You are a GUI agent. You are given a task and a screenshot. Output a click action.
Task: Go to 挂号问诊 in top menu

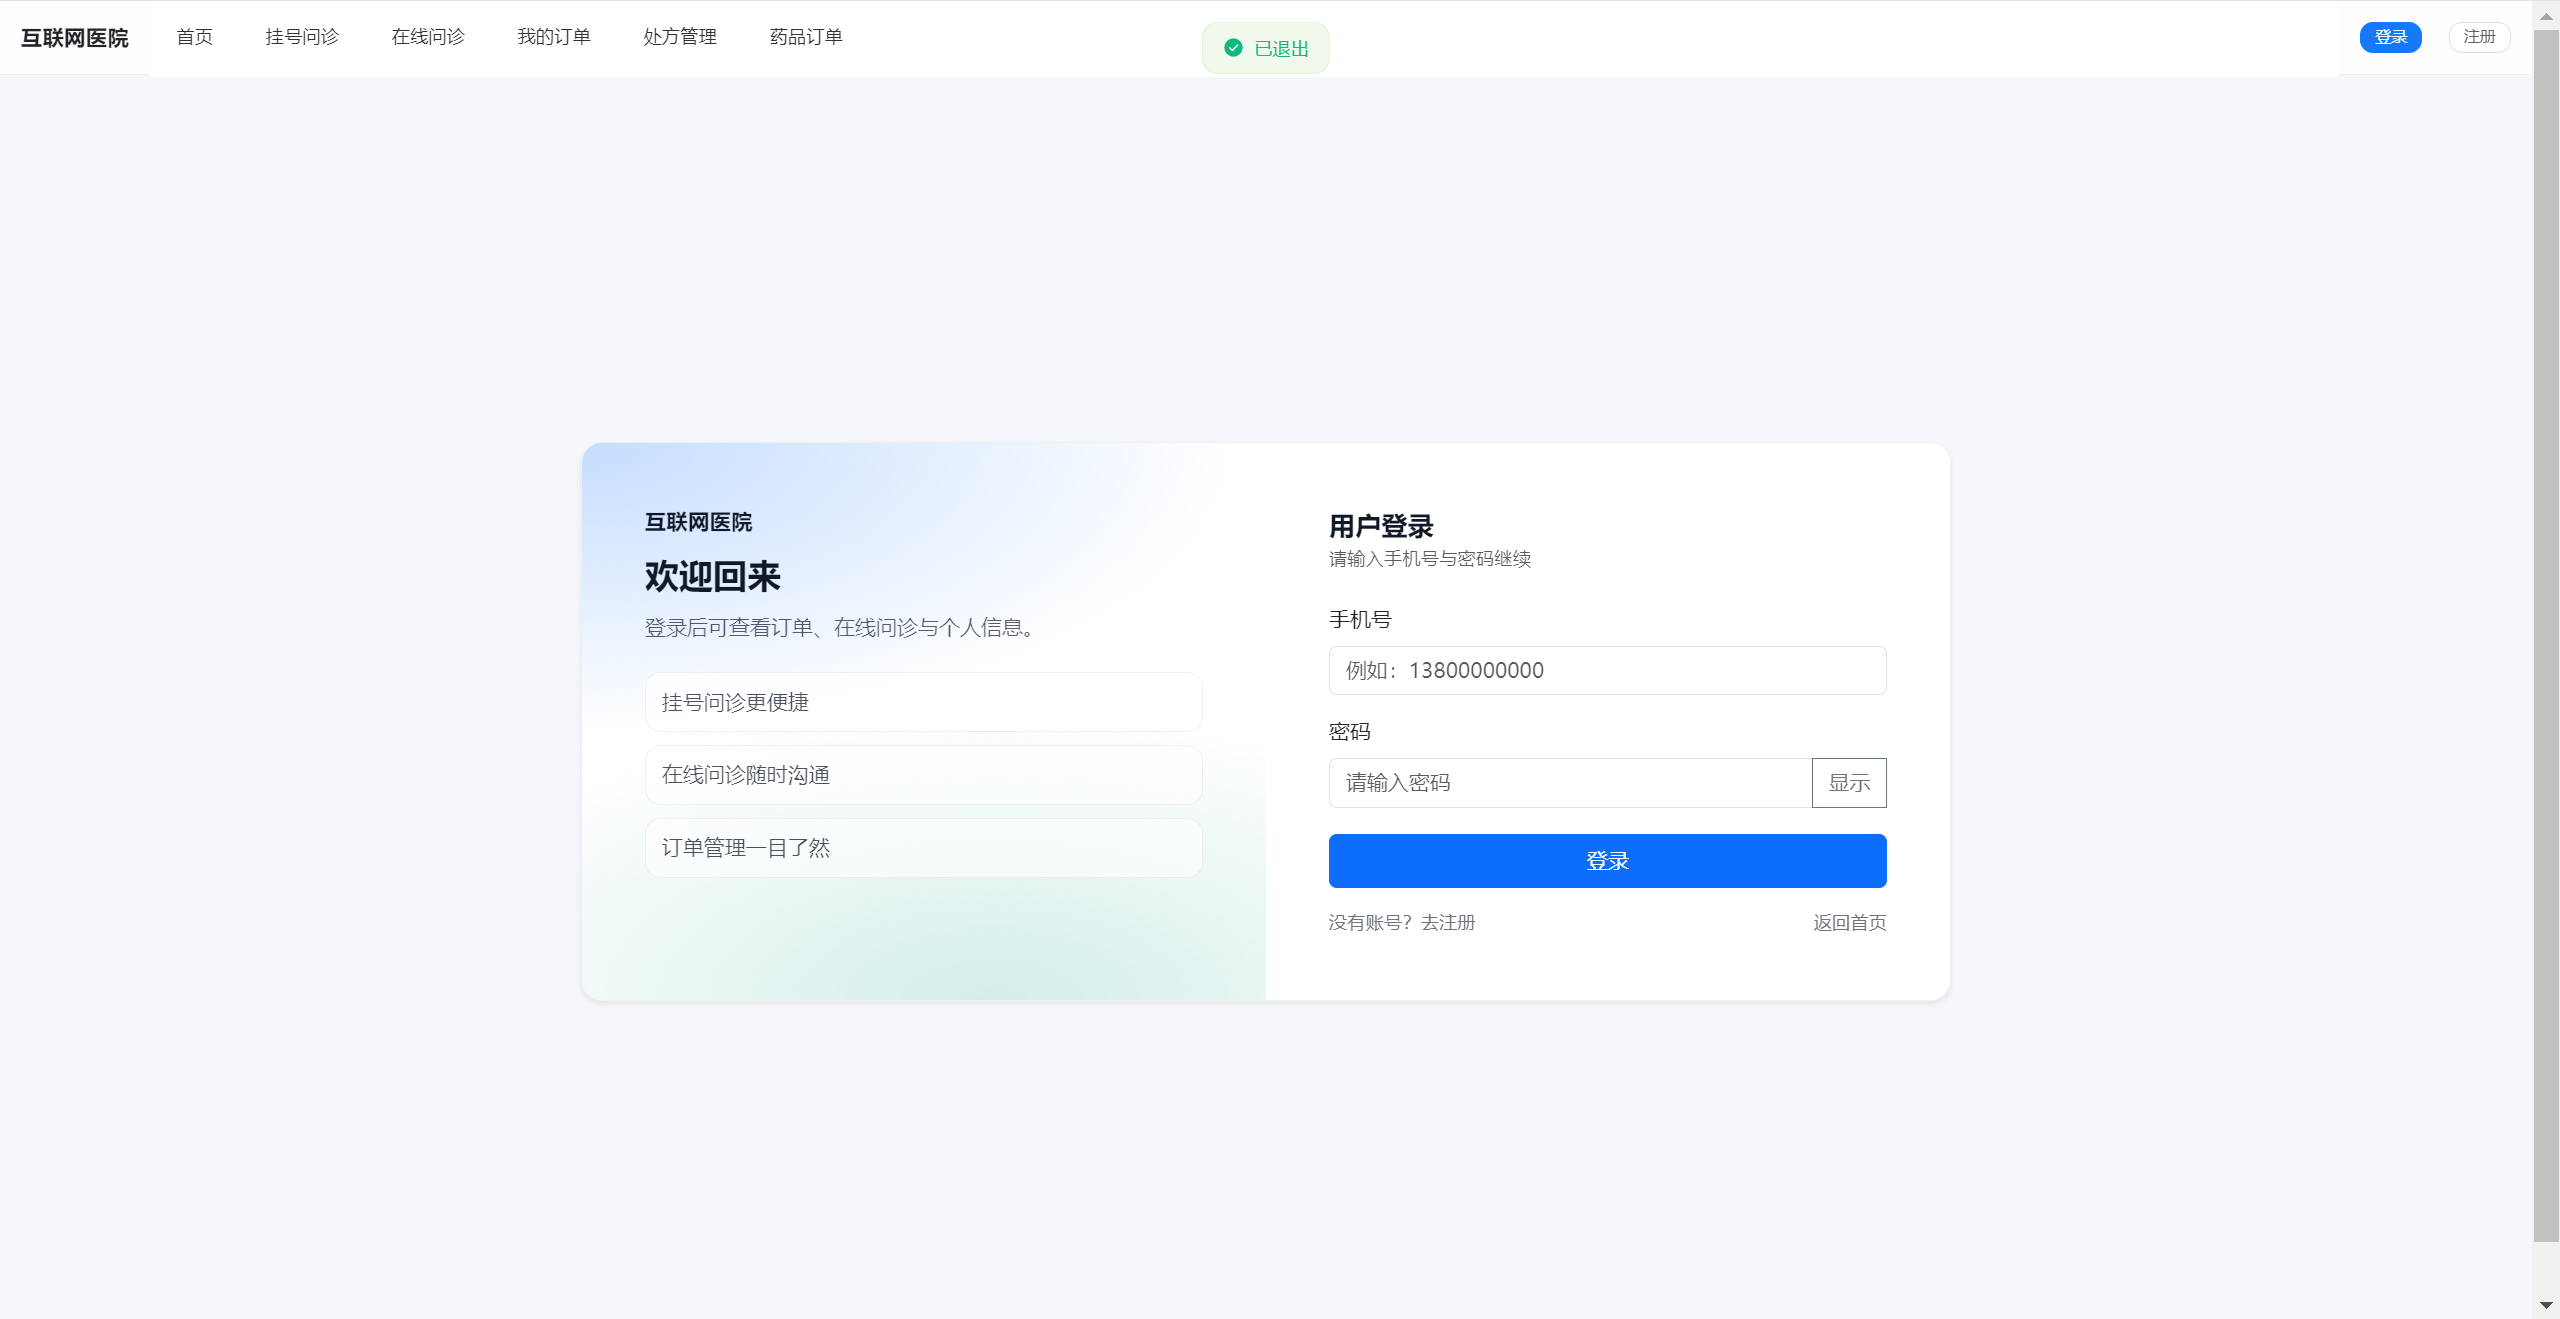(302, 37)
